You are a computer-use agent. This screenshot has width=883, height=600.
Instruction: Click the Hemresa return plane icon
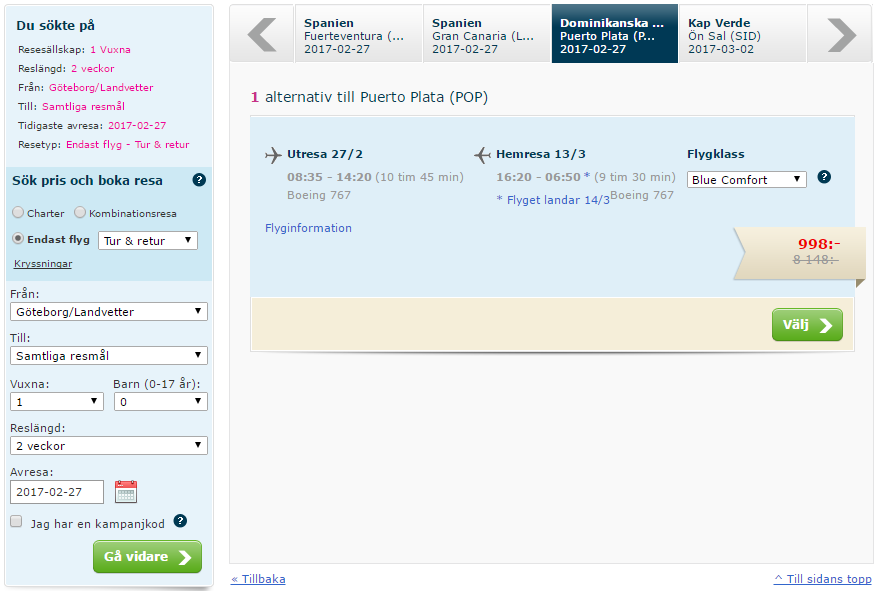point(483,155)
